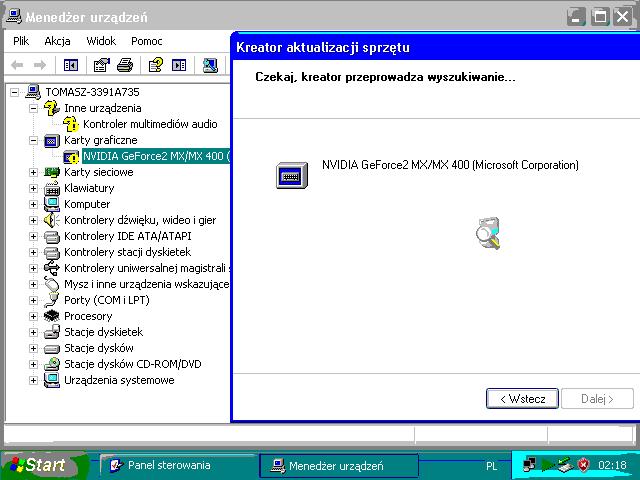Open Properties via the toolbar icon
Screen dimensions: 640x480
click(x=102, y=65)
